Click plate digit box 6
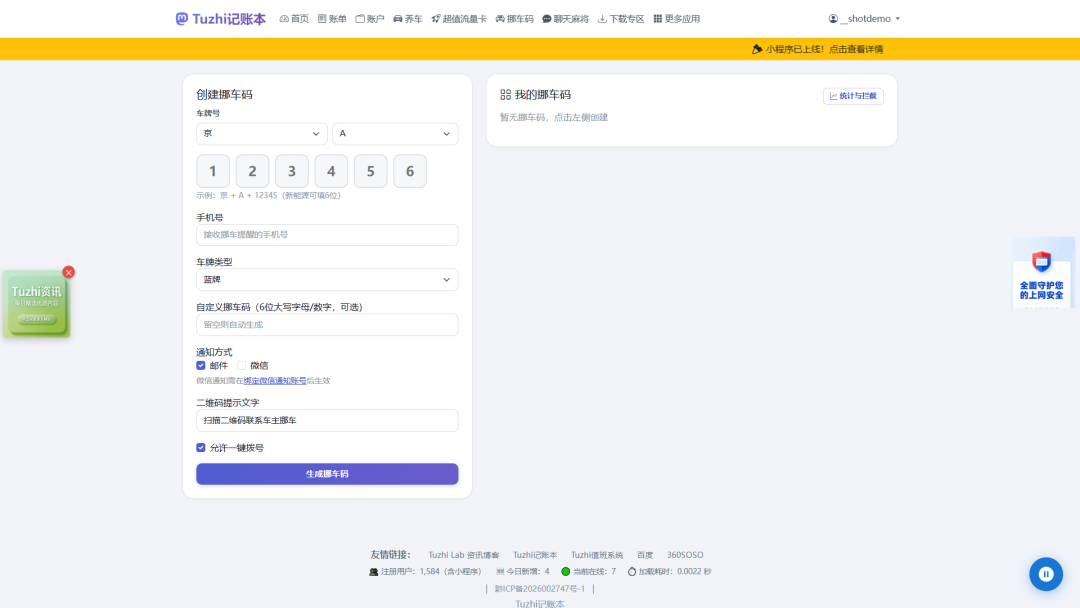The height and width of the screenshot is (608, 1080). (410, 171)
